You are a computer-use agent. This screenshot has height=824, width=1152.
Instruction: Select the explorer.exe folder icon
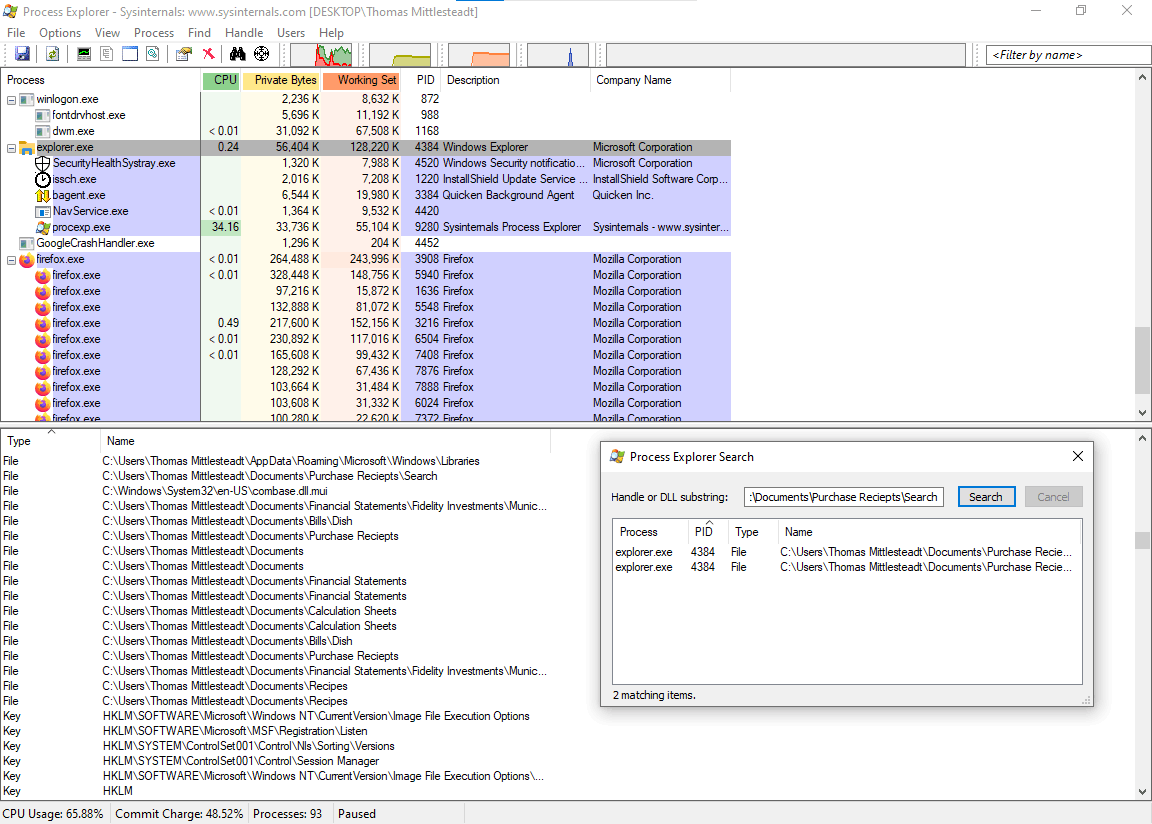26,148
